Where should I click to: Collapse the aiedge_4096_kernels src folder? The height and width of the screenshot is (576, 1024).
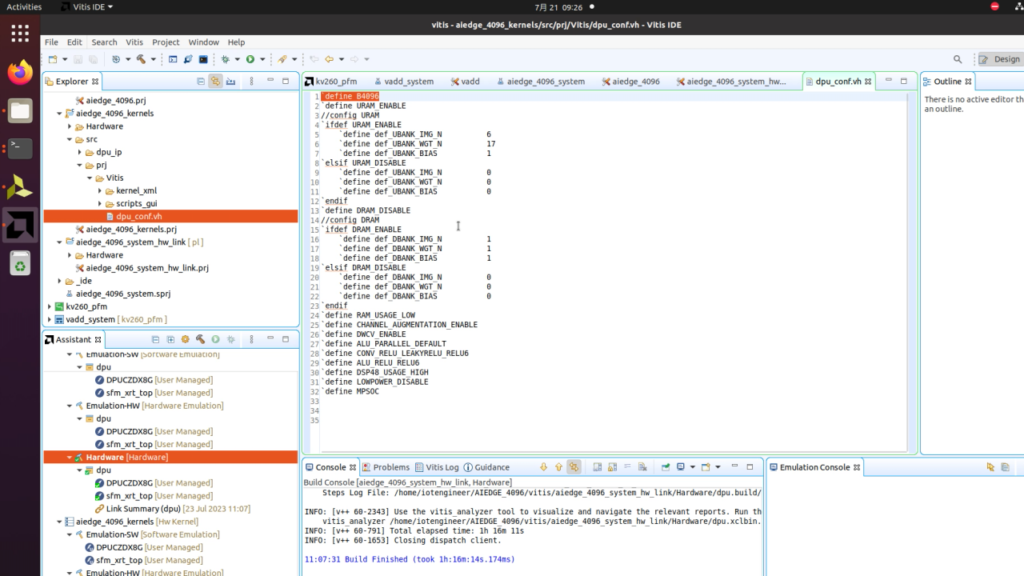point(67,139)
